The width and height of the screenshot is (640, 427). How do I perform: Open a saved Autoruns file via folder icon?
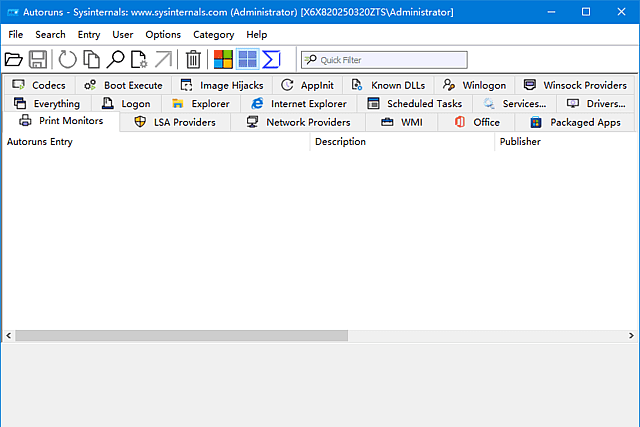click(13, 60)
